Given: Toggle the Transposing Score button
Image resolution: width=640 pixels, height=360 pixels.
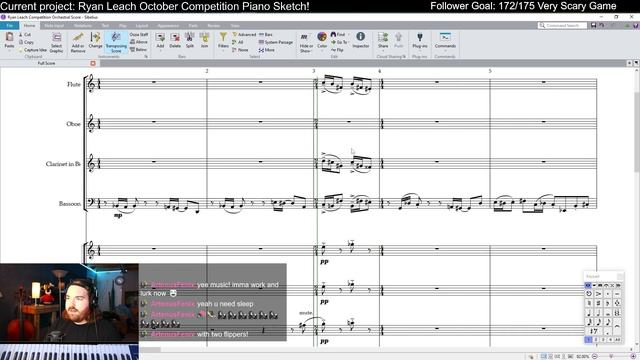Looking at the screenshot, I should [116, 42].
